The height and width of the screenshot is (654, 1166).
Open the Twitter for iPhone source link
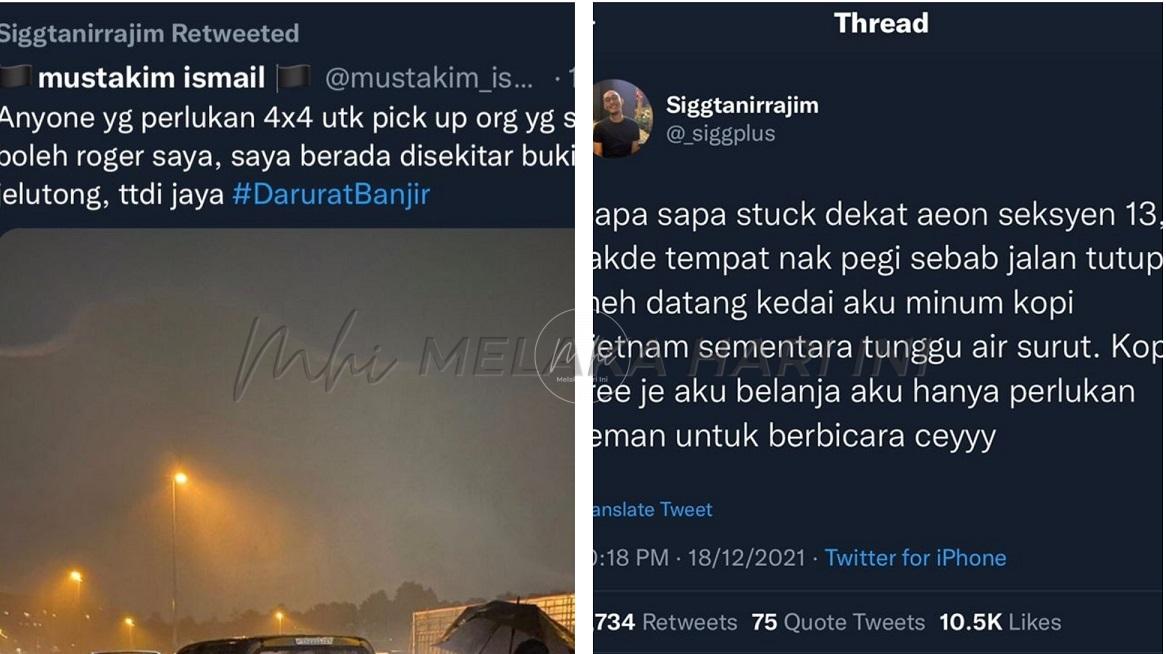[915, 558]
